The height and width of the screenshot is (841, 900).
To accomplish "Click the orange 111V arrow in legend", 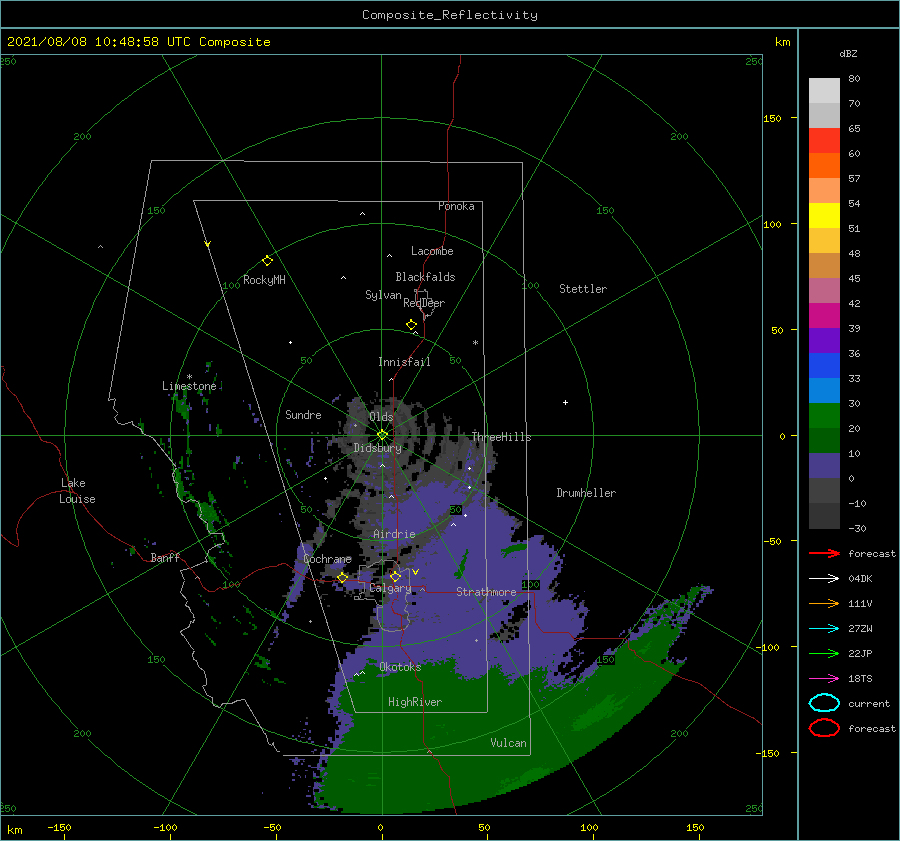I will 824,603.
